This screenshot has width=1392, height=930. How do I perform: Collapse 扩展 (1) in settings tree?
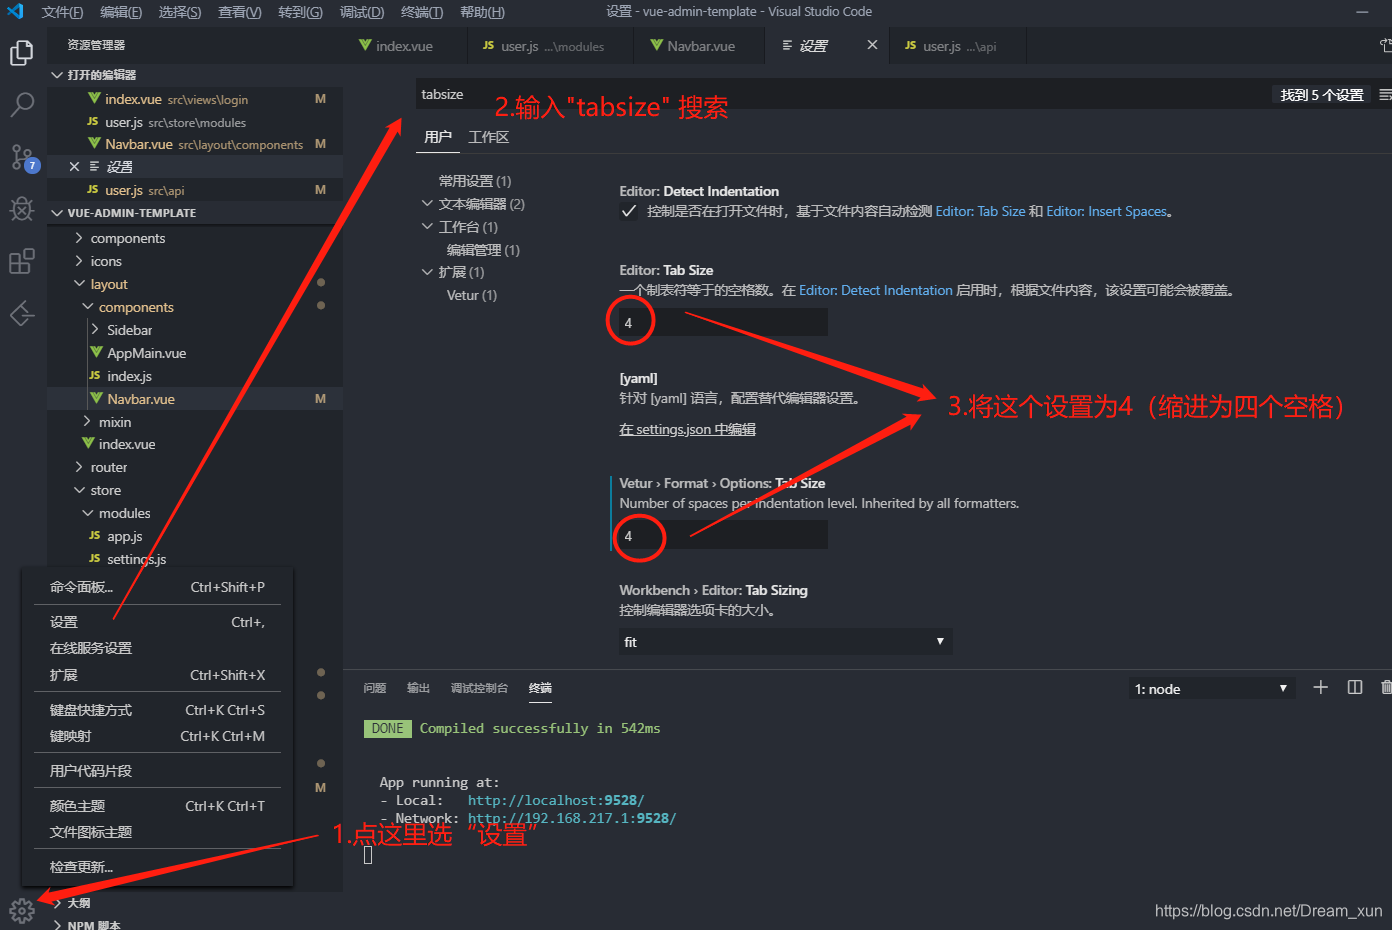(427, 272)
